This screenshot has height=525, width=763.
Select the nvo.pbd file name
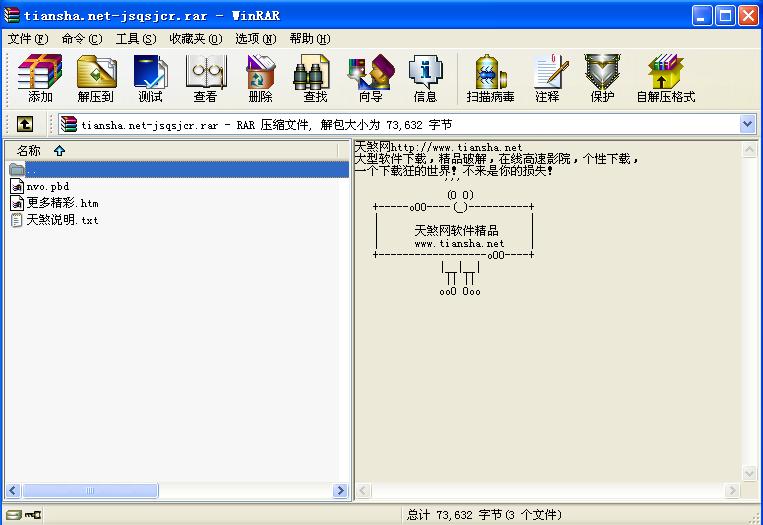48,186
